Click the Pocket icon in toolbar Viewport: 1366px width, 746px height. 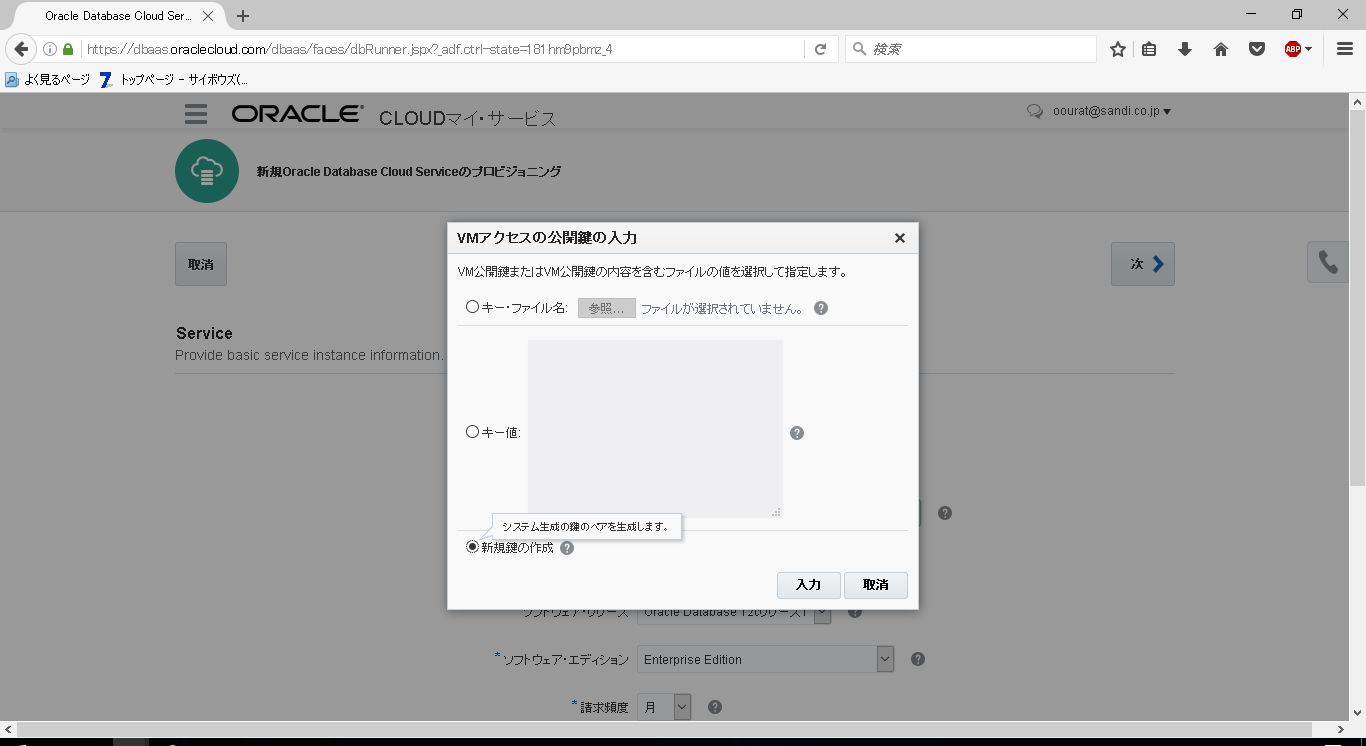click(1257, 49)
